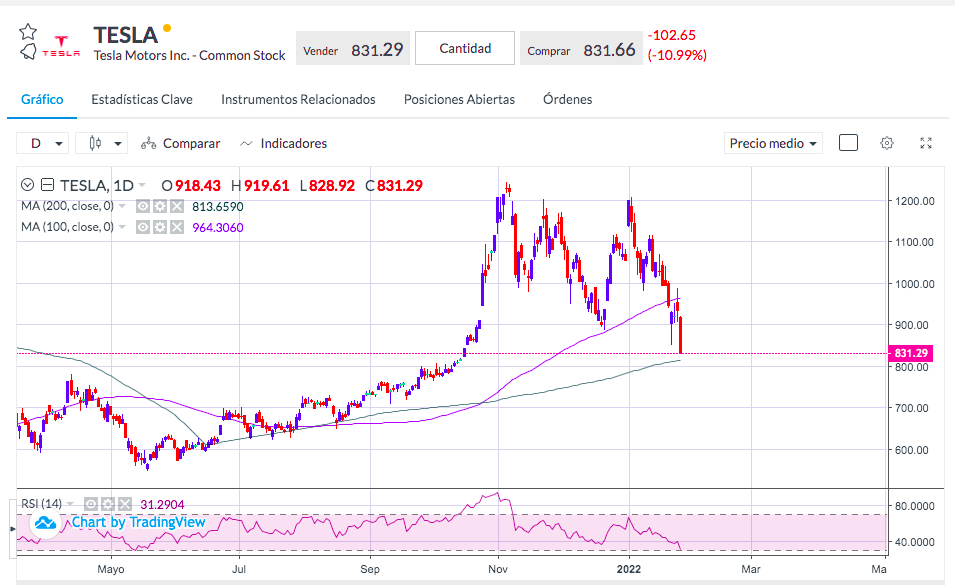Image resolution: width=955 pixels, height=585 pixels.
Task: Click the 1200.00 price axis label
Action: (914, 201)
